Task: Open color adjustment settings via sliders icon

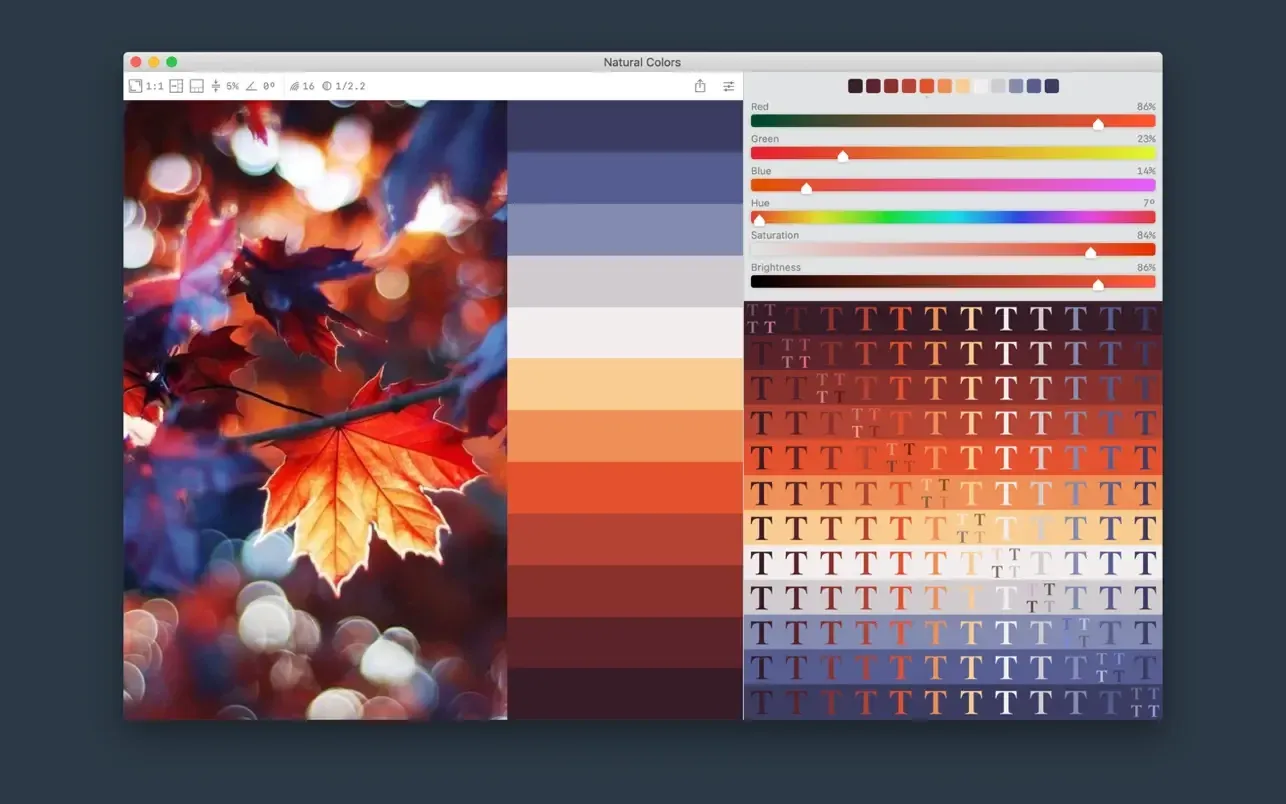Action: pyautogui.click(x=729, y=86)
